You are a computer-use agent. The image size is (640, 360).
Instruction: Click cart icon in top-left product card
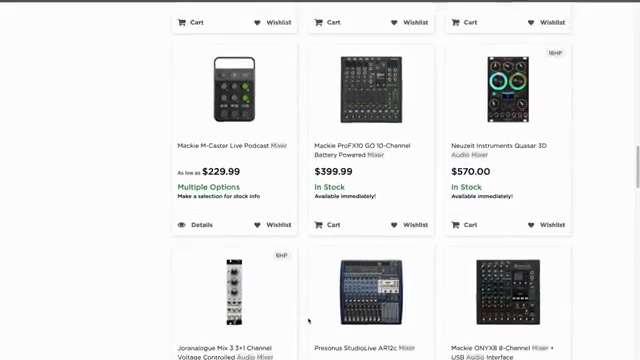point(182,22)
